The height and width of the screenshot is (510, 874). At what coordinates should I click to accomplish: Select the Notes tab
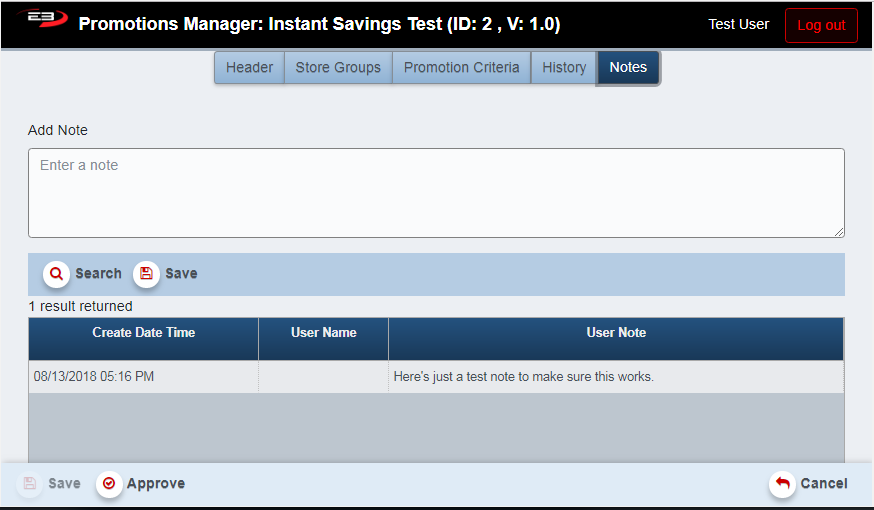628,68
